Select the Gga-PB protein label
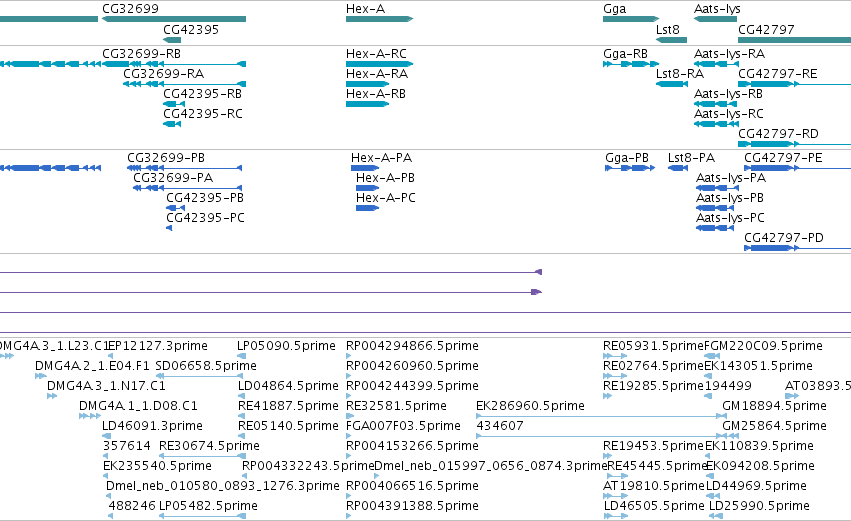This screenshot has height=521, width=851. [627, 158]
